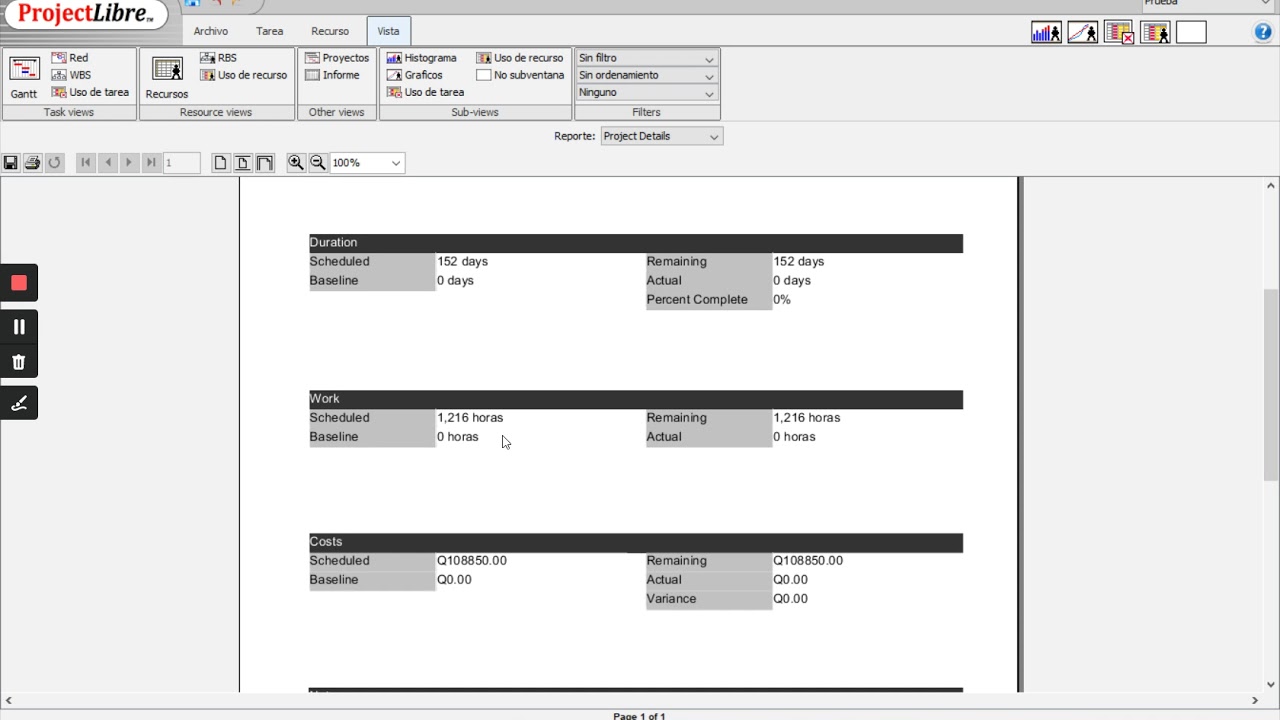The height and width of the screenshot is (720, 1280).
Task: Open the Informe report view
Action: point(332,75)
